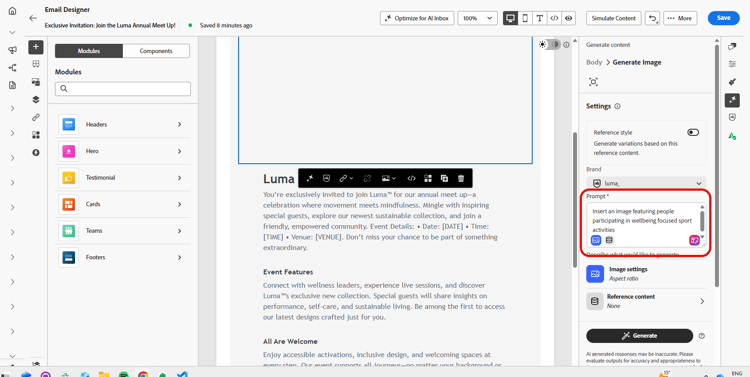
Task: Open the brand alignment shield icon in the right rail
Action: pyautogui.click(x=732, y=118)
